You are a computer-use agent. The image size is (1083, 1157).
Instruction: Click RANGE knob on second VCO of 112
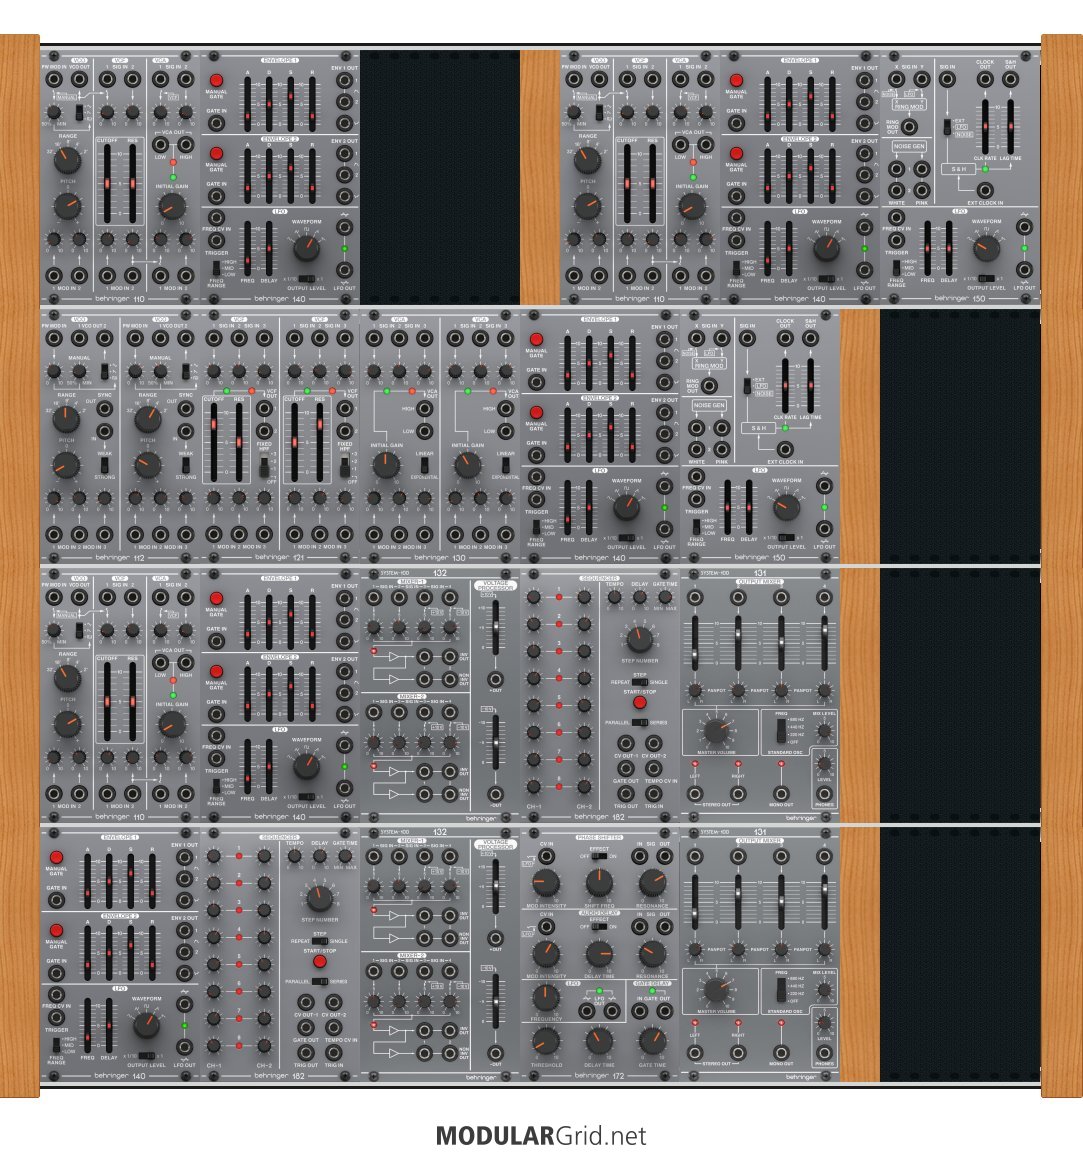tap(148, 420)
